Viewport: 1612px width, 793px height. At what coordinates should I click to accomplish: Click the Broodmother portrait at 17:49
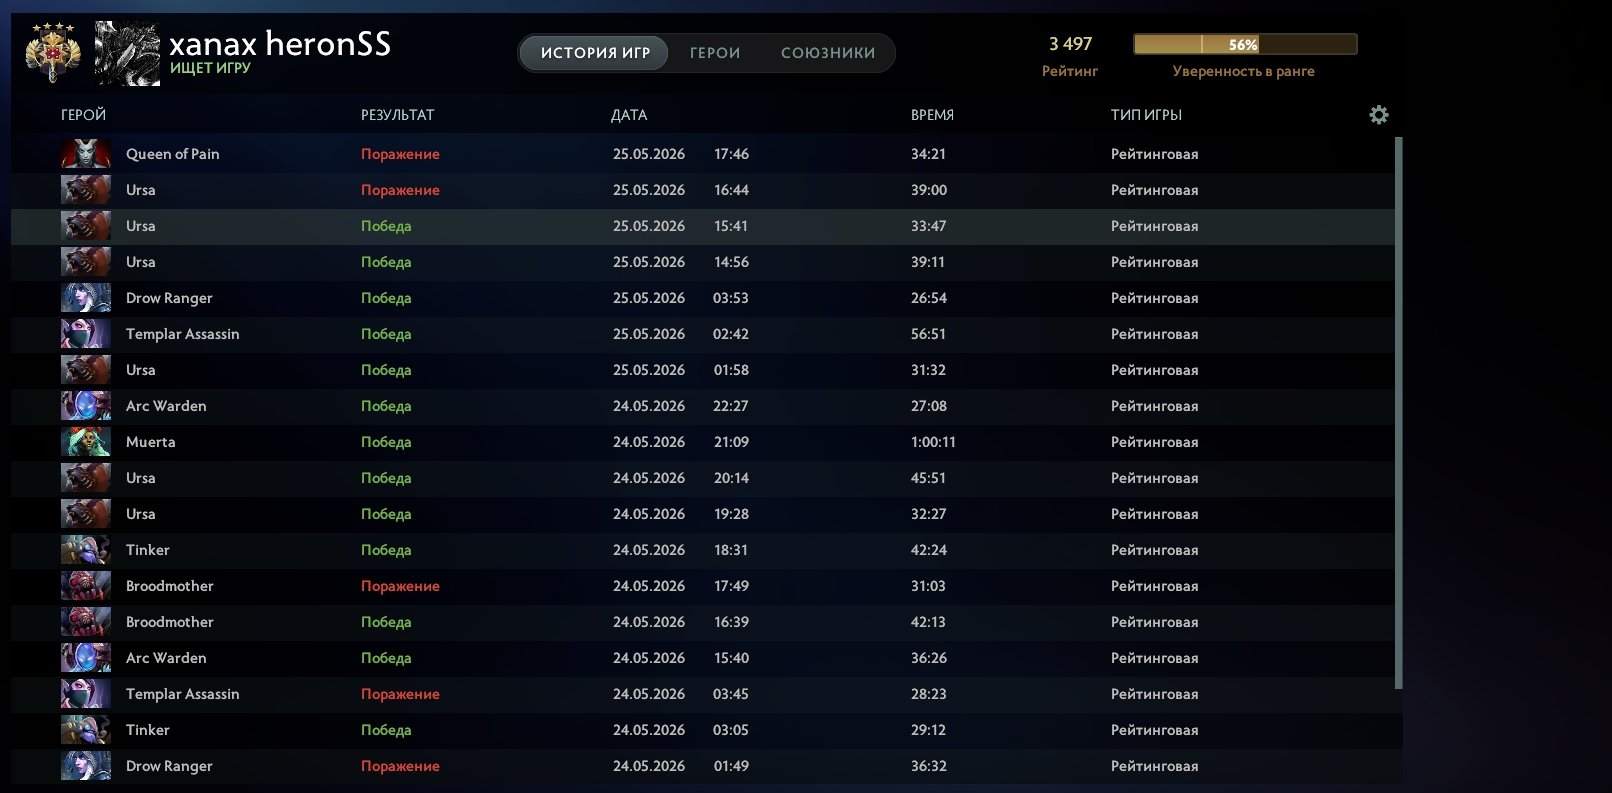coord(86,586)
